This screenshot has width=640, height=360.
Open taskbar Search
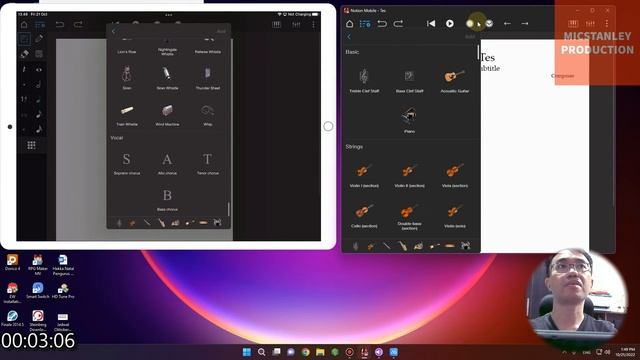(x=262, y=352)
